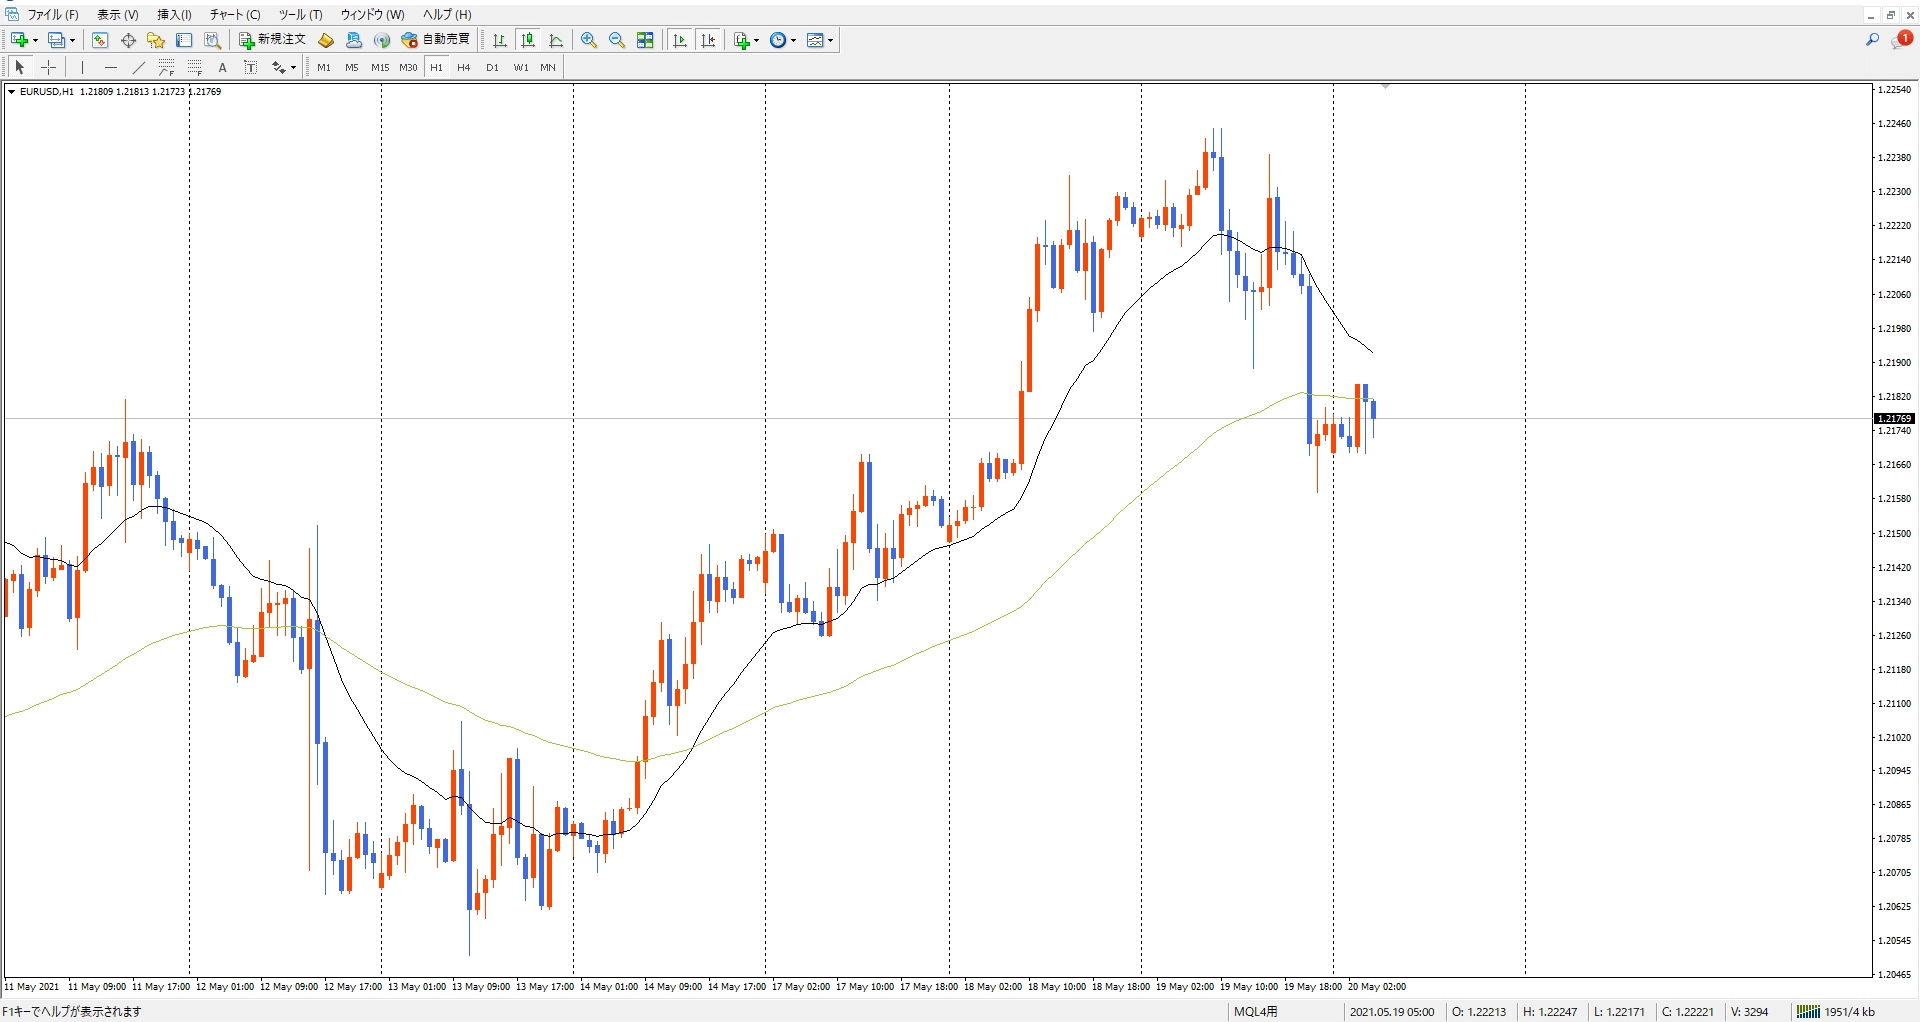Launch MetaEditor yellow book icon
Image resolution: width=1920 pixels, height=1022 pixels.
[x=326, y=40]
